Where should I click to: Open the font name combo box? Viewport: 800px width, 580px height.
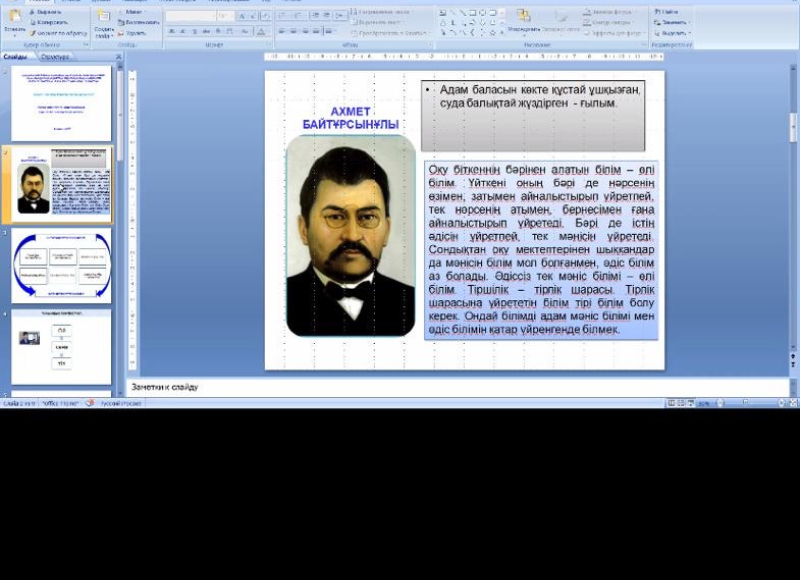(190, 16)
